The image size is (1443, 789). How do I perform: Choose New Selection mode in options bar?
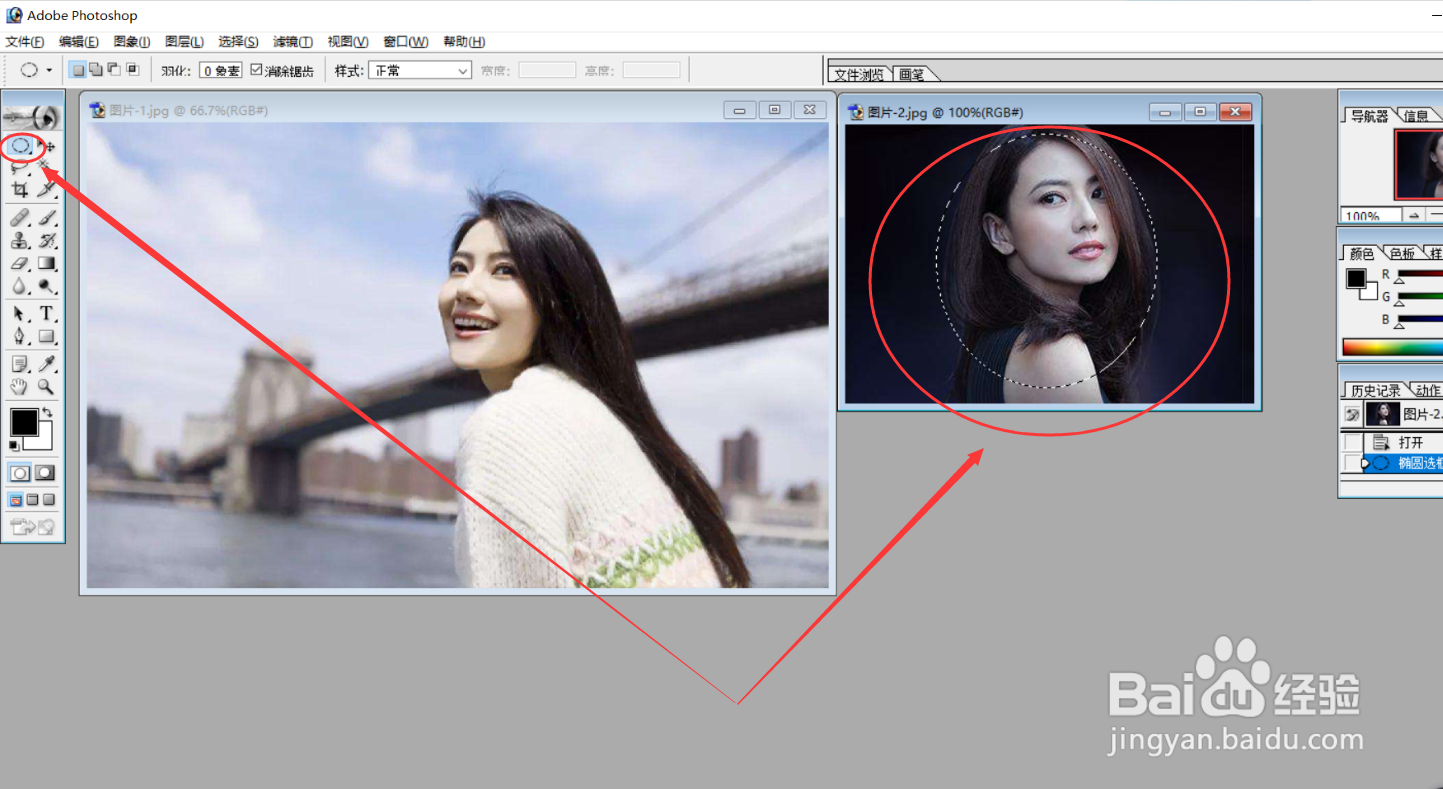coord(77,70)
